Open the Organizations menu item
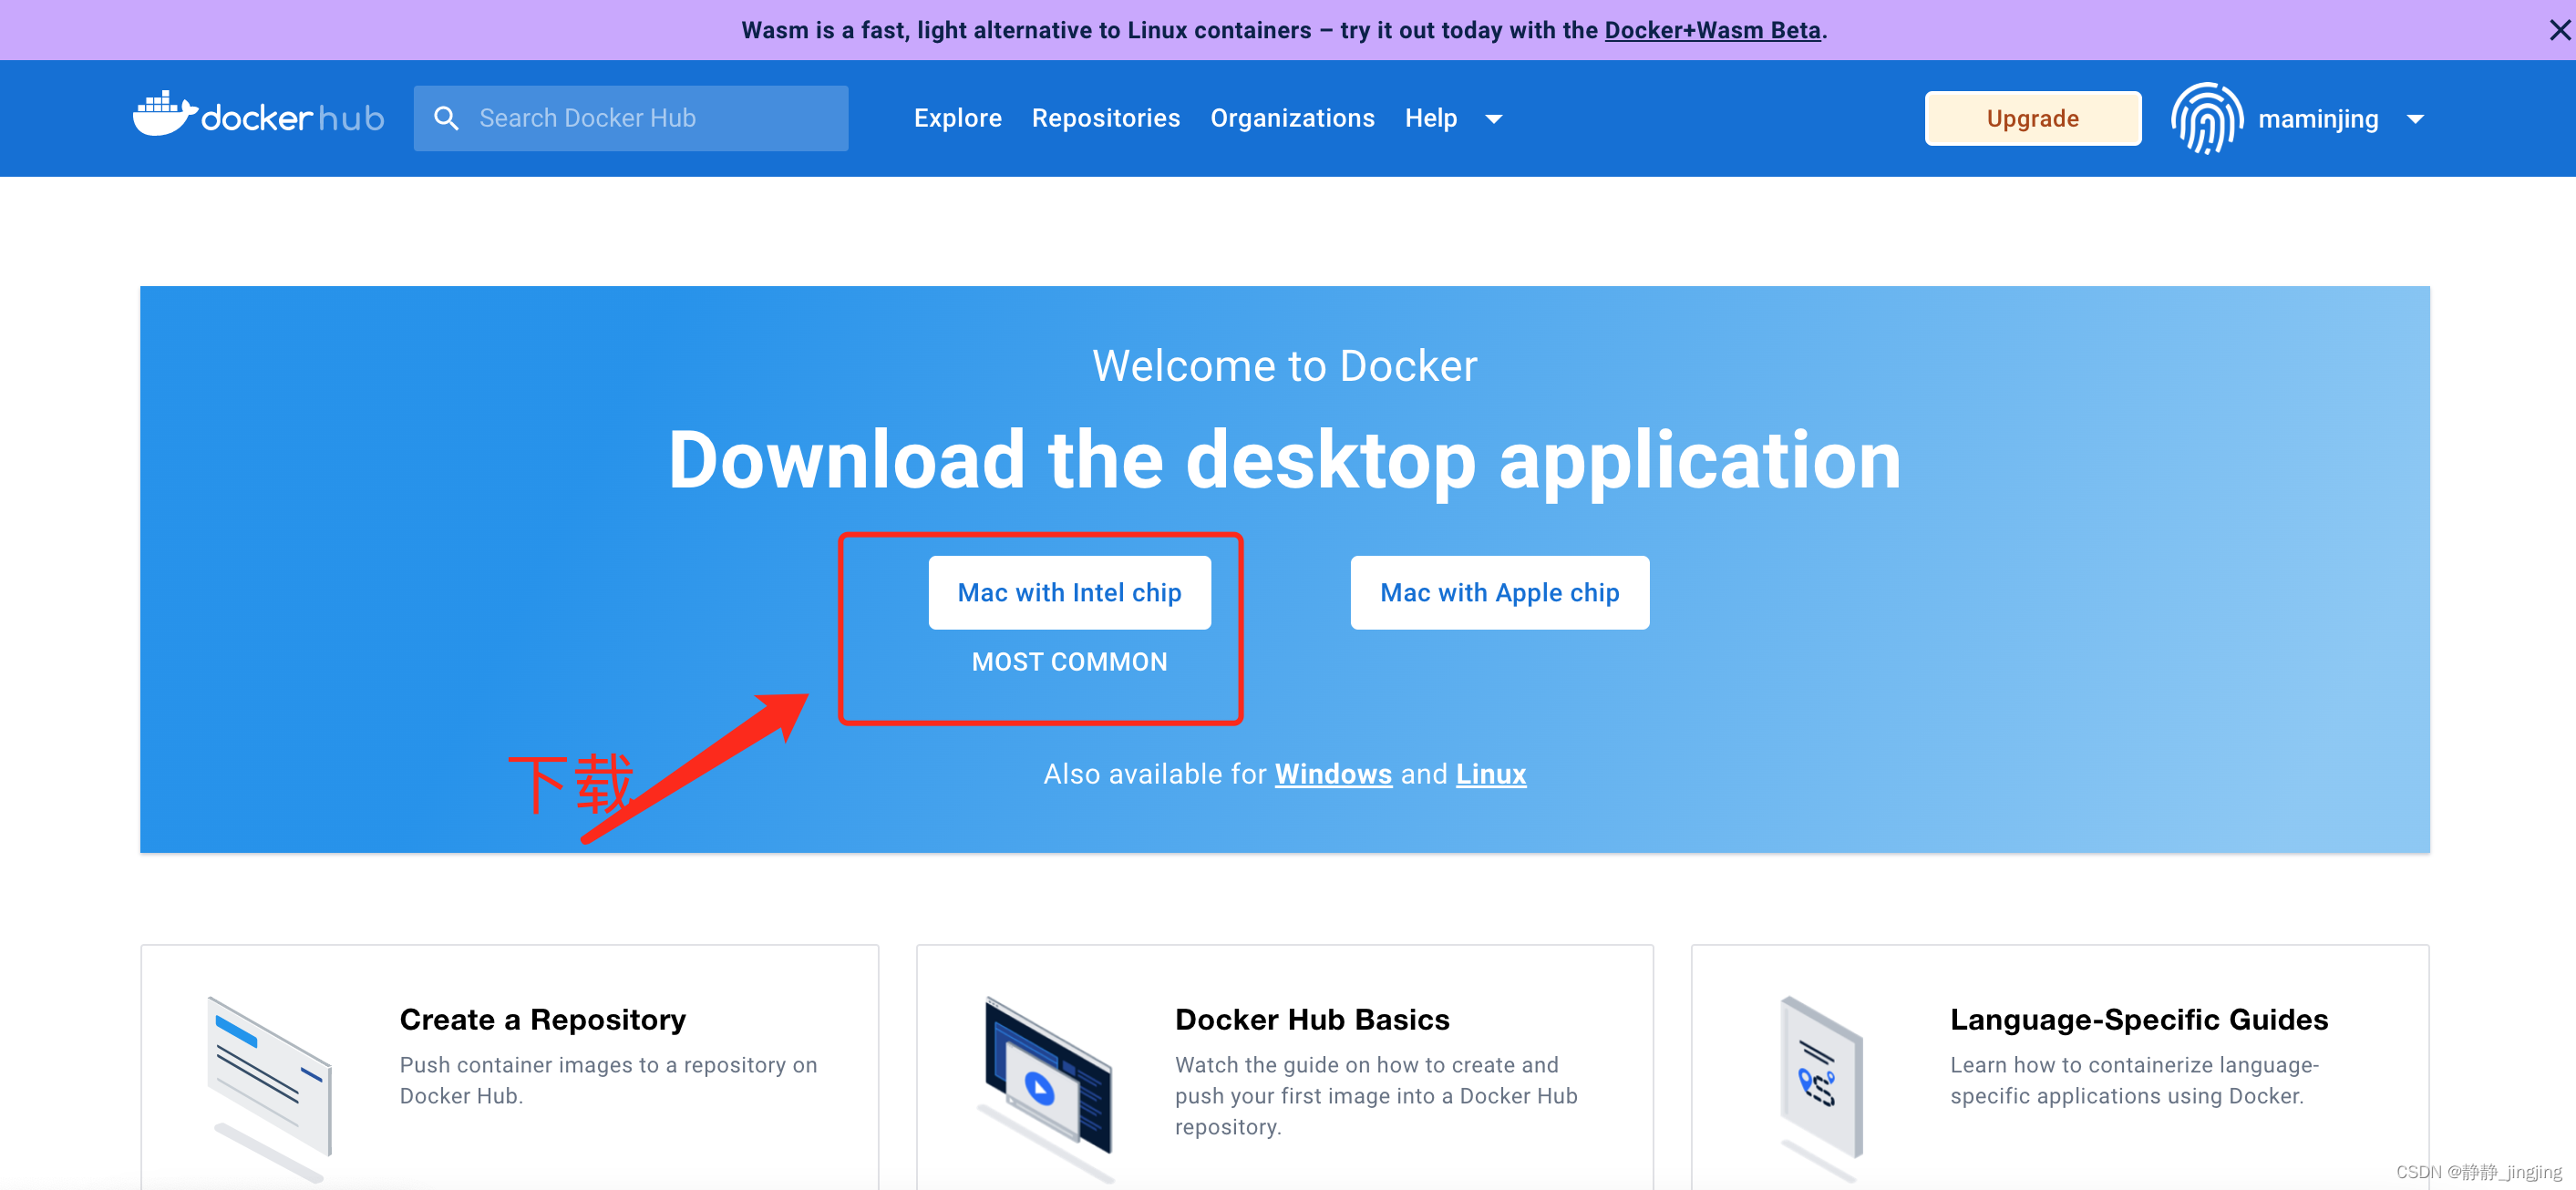2576x1190 pixels. coord(1292,118)
